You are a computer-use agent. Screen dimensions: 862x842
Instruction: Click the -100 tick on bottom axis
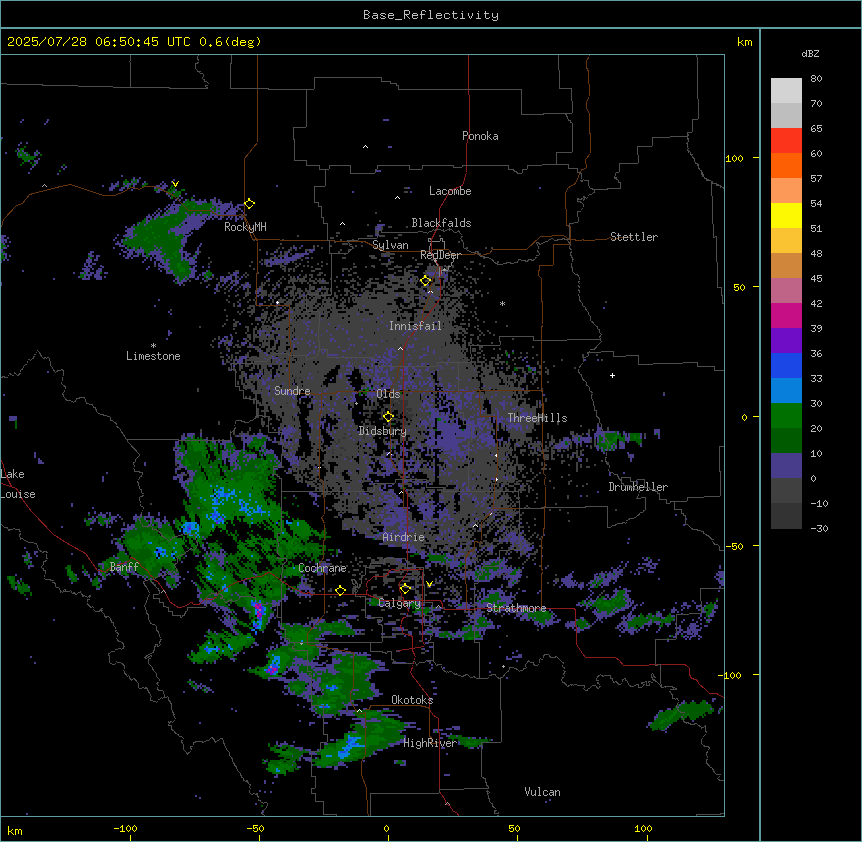[x=125, y=828]
